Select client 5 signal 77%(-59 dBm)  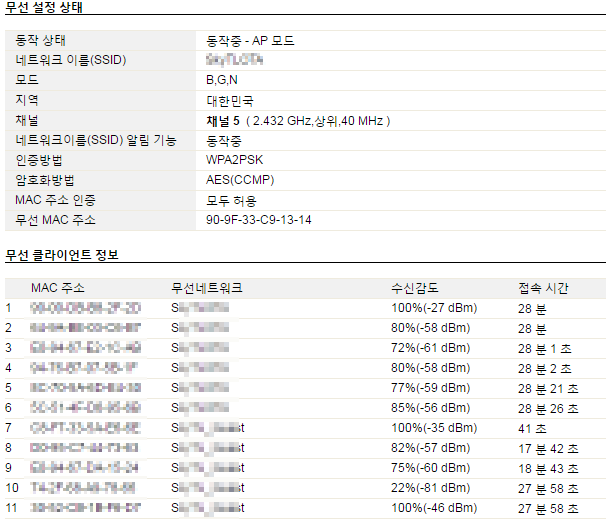point(430,388)
